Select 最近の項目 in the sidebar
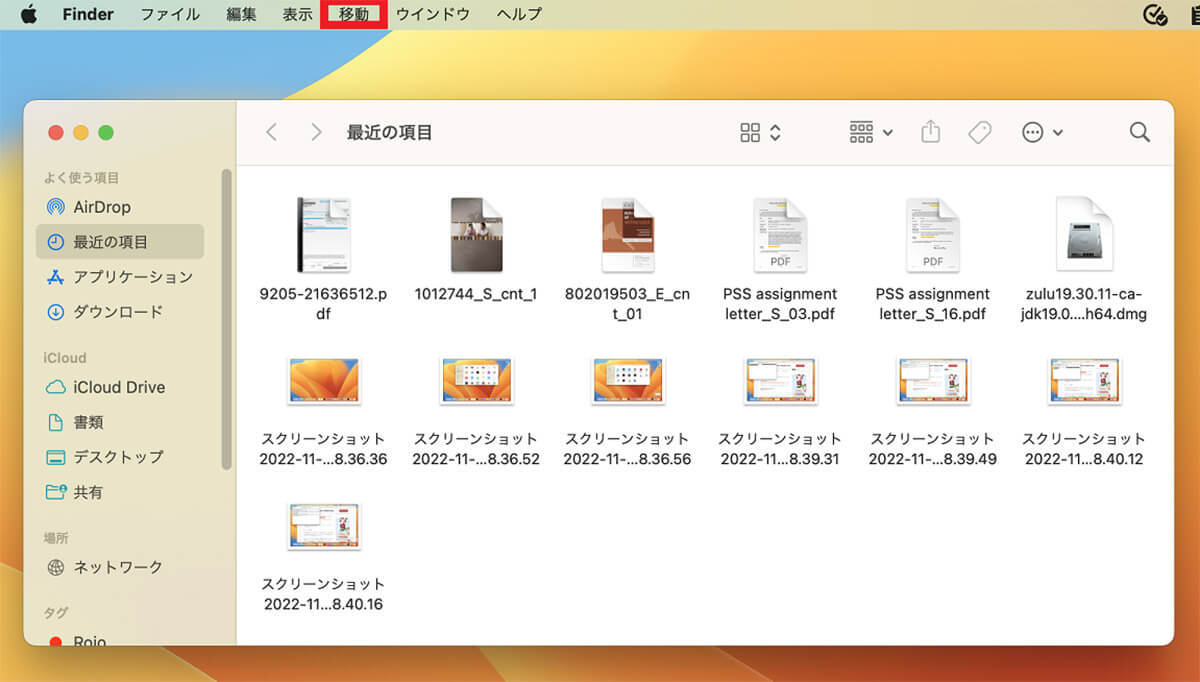The width and height of the screenshot is (1200, 682). (x=119, y=242)
